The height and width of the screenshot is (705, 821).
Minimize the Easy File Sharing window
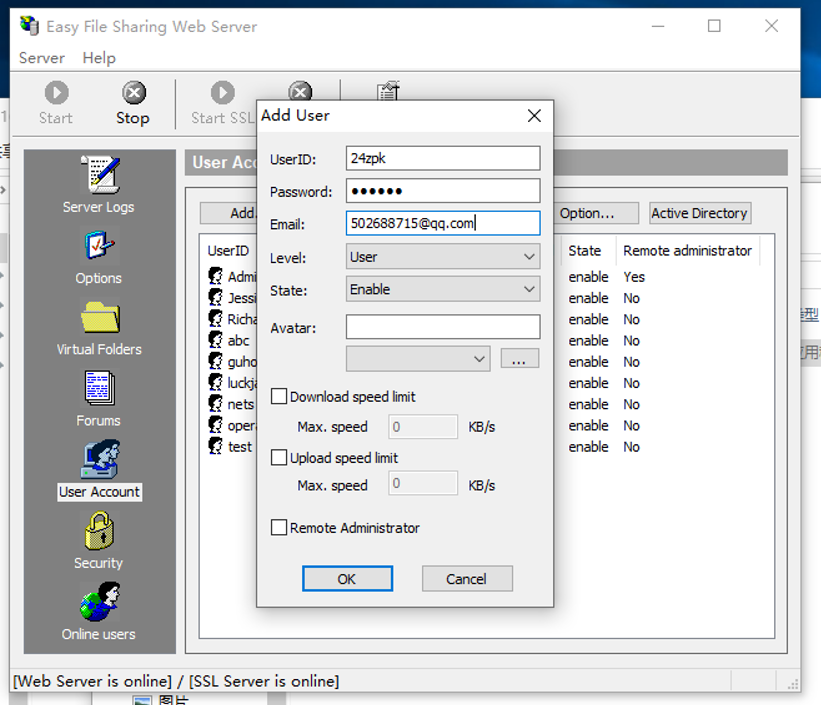pyautogui.click(x=658, y=26)
